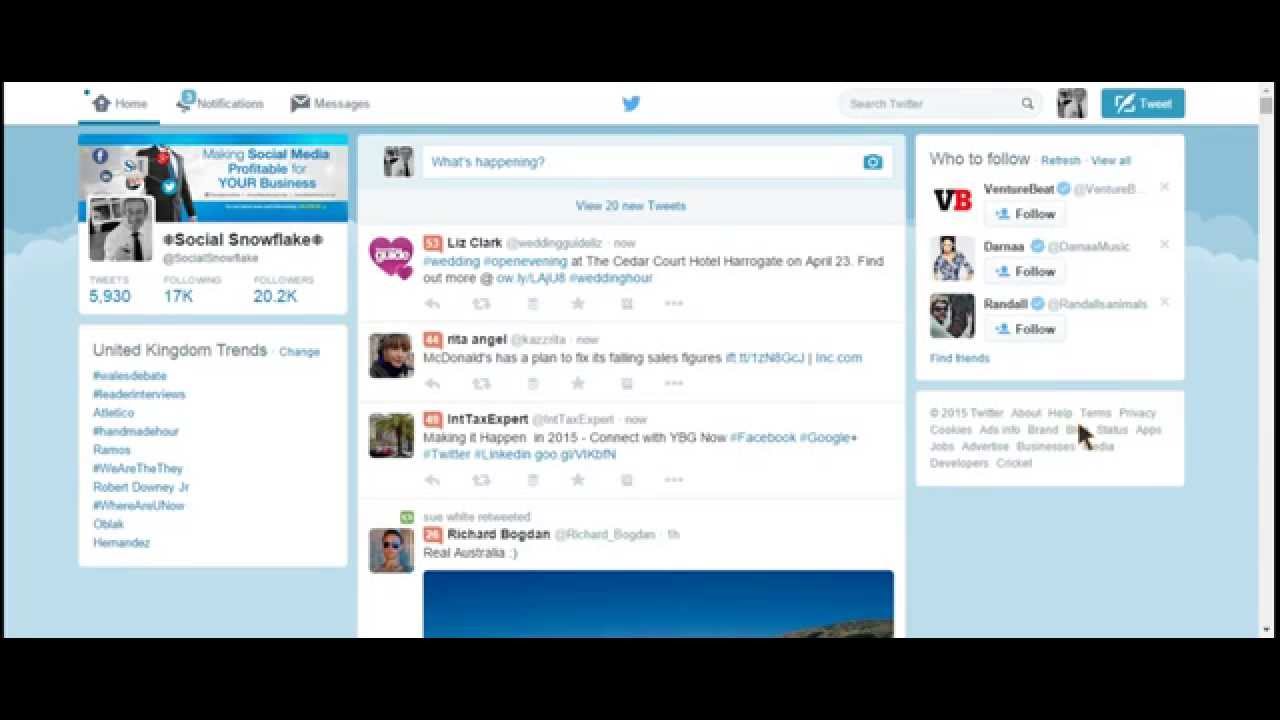Open VentureBeat's logo avatar
This screenshot has height=720, width=1280.
pos(952,201)
